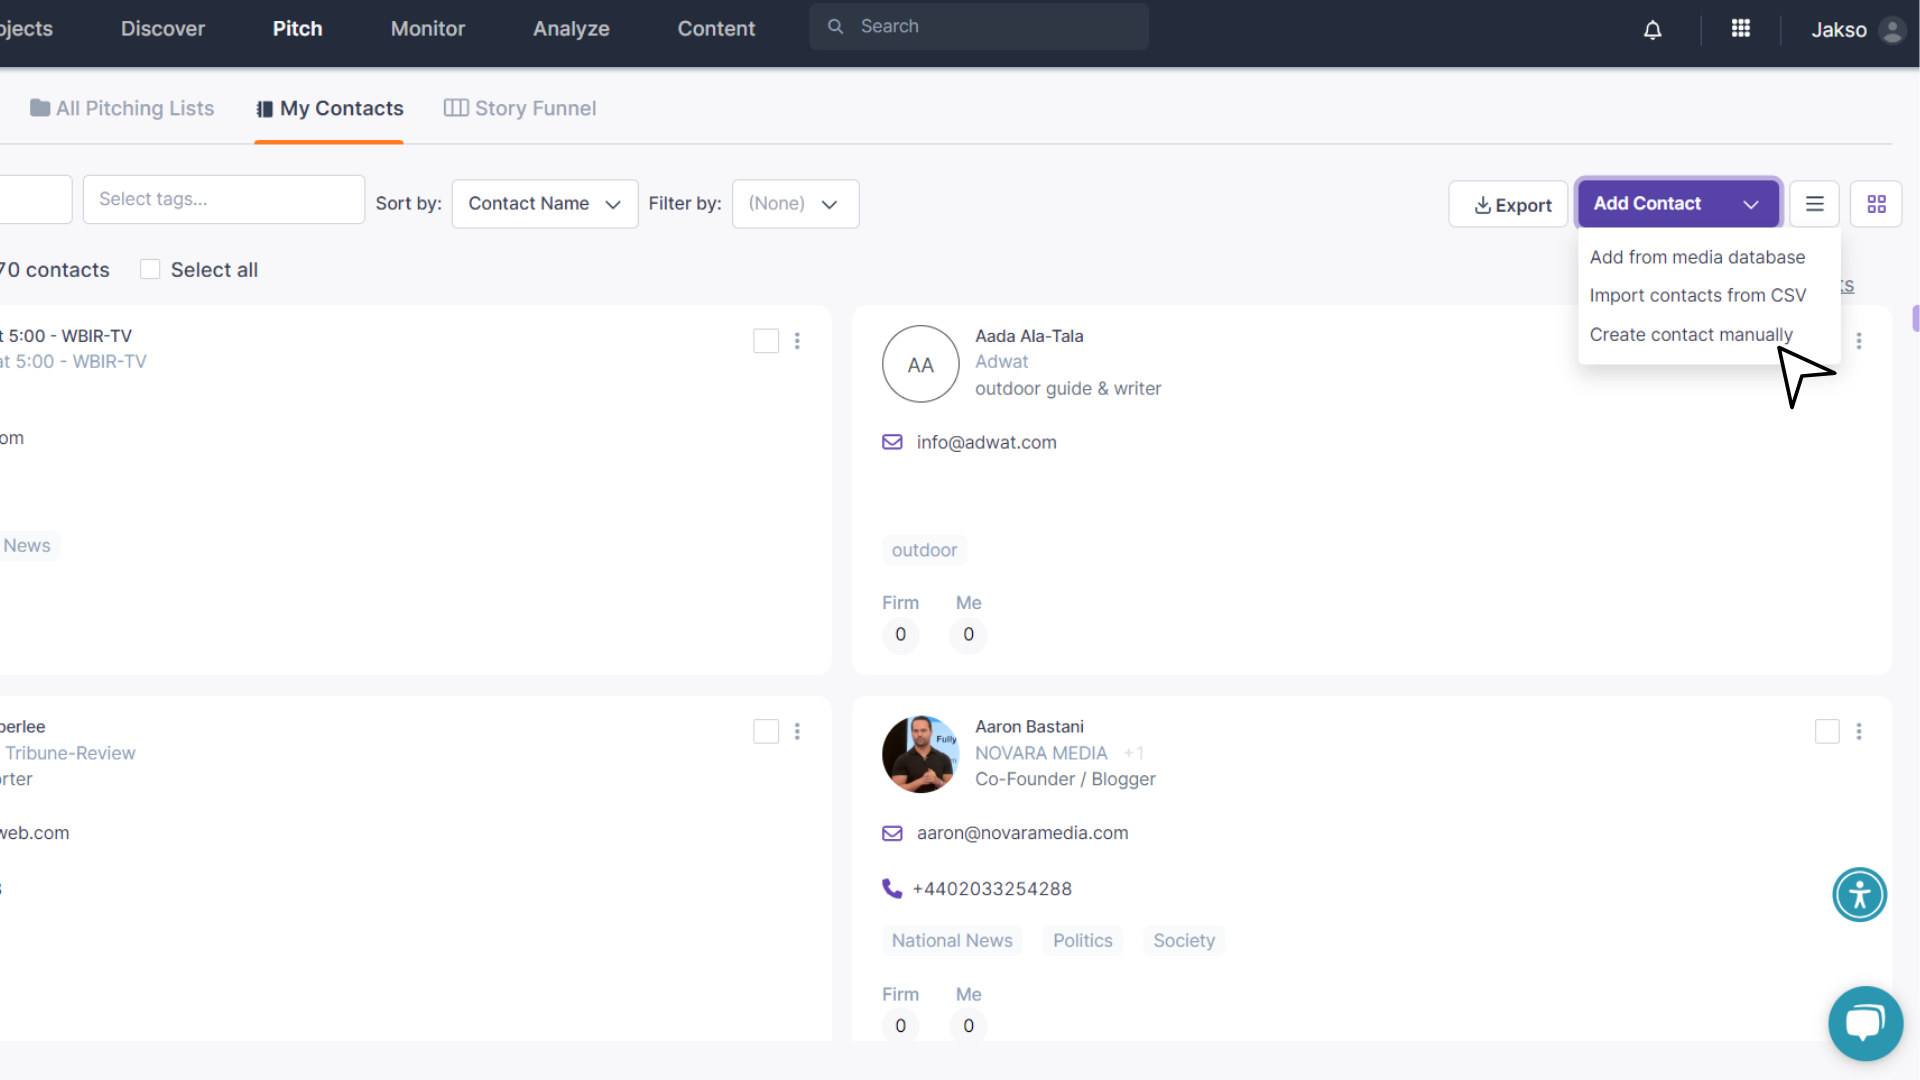The width and height of the screenshot is (1920, 1080).
Task: Click the AA initials avatar
Action: pos(921,364)
